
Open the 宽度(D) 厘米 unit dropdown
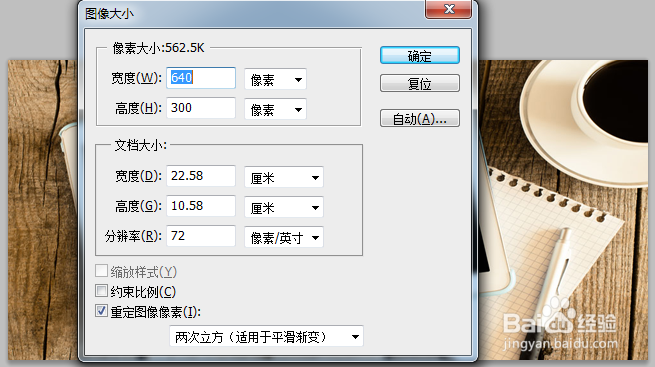pos(284,177)
